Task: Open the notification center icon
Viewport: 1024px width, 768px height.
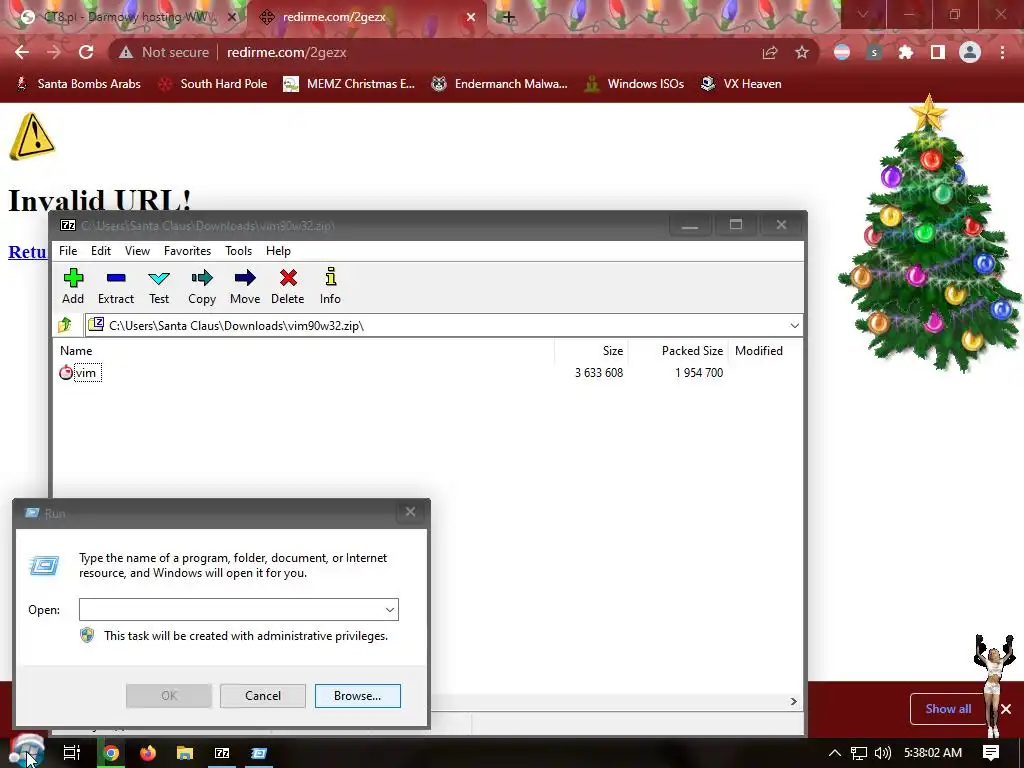Action: point(991,753)
